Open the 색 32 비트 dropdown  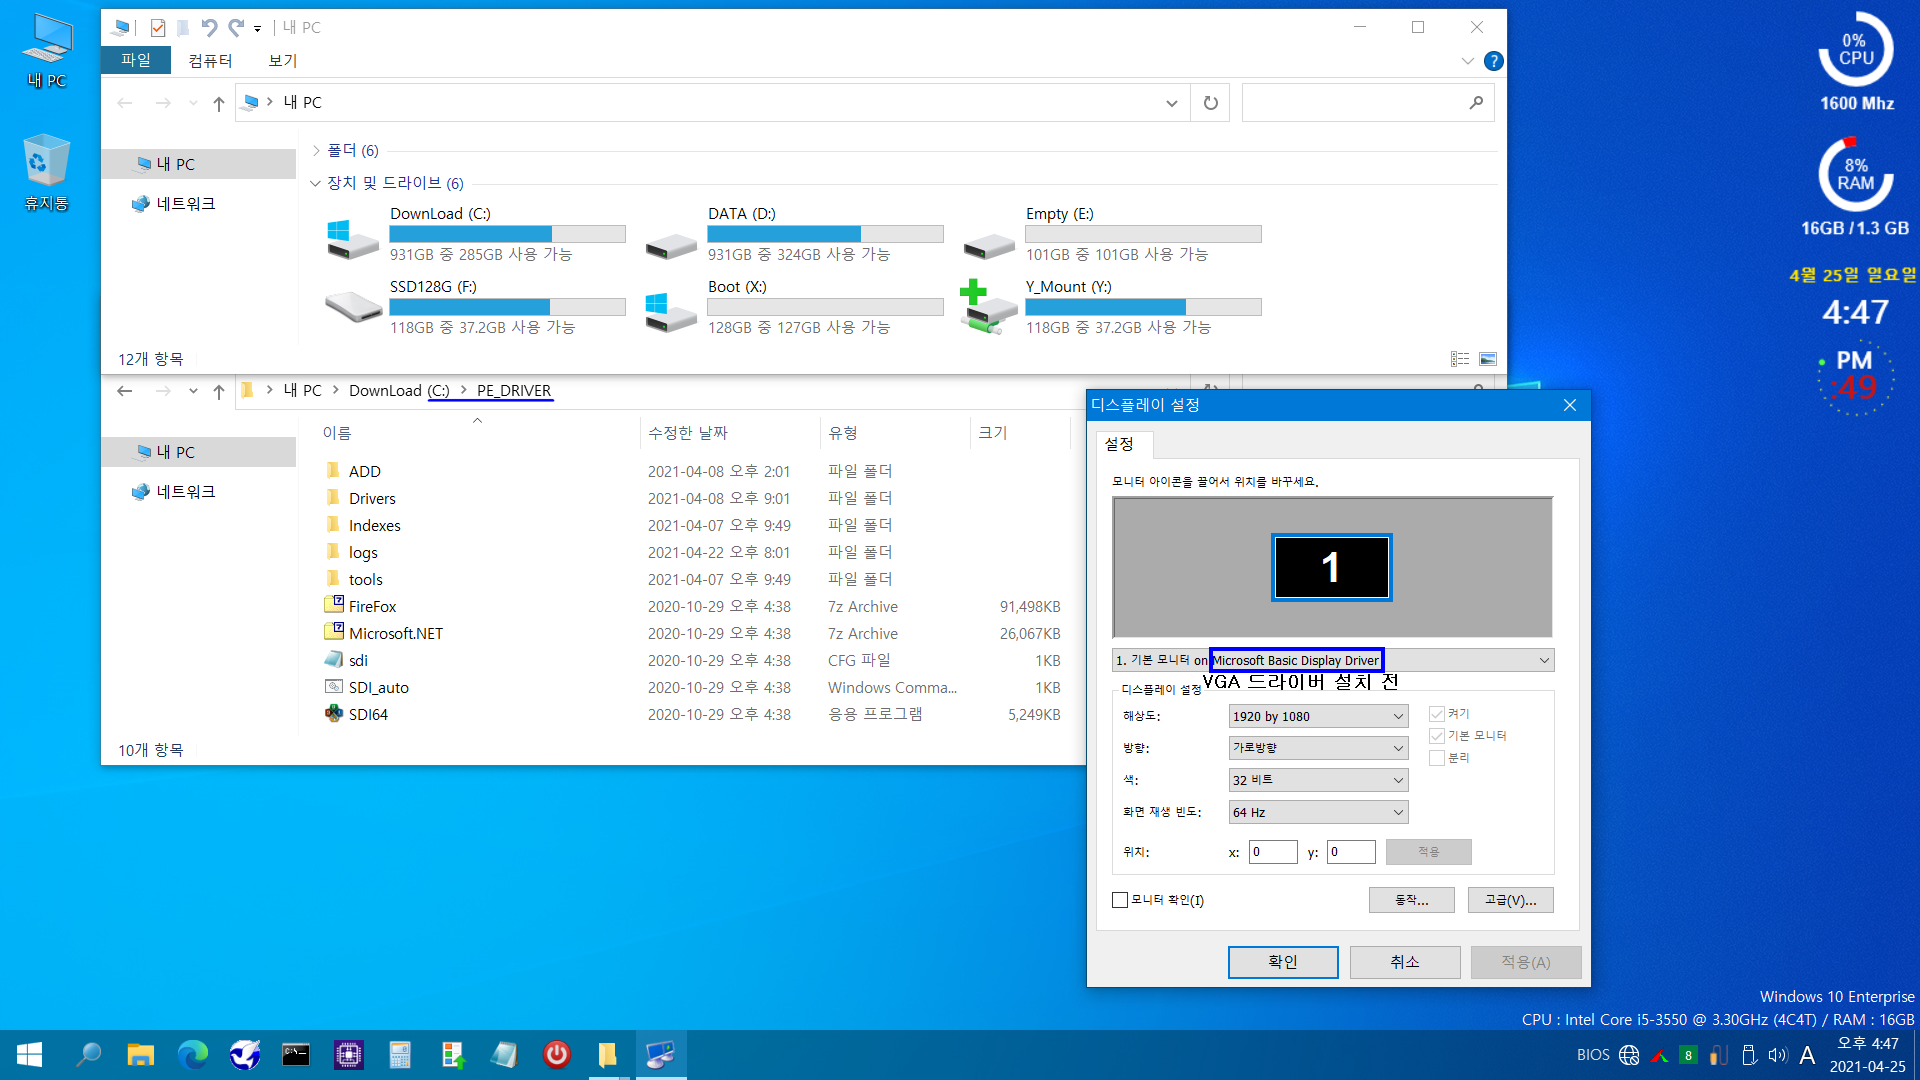tap(1318, 780)
